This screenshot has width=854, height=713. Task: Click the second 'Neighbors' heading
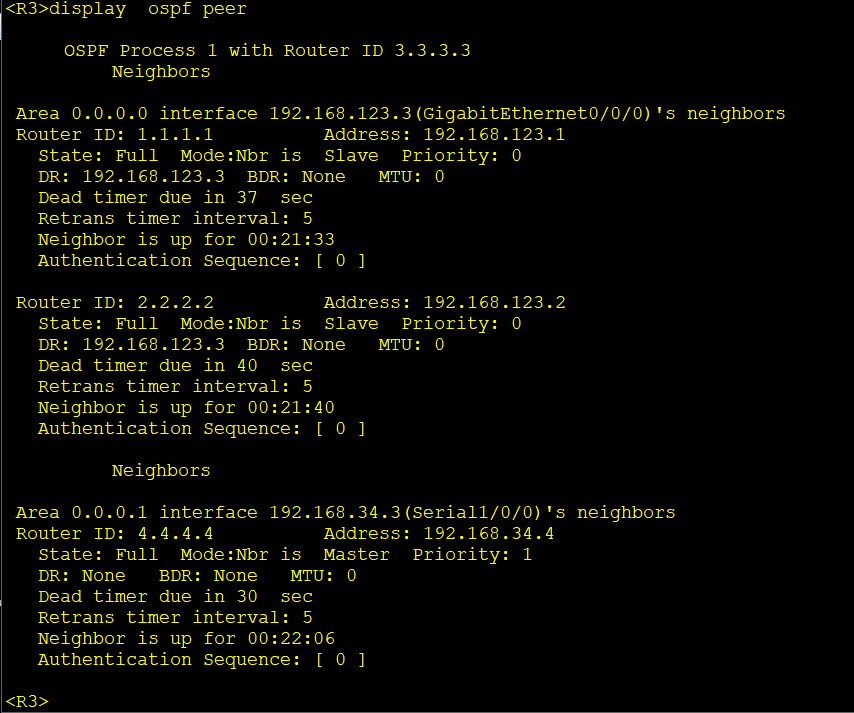[161, 471]
